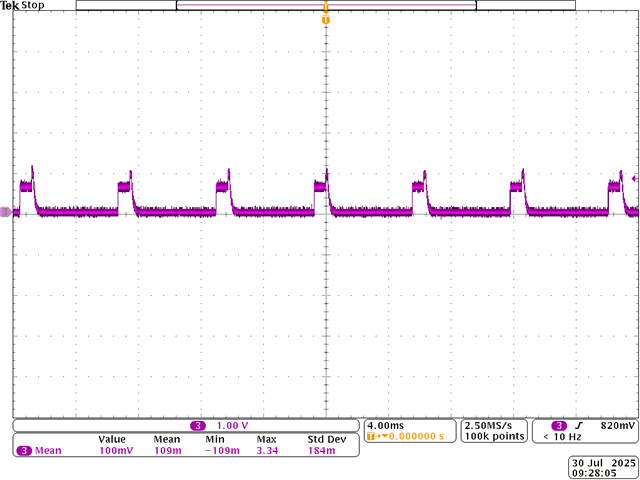Click the 184m standard deviation value
The height and width of the screenshot is (480, 640).
[x=322, y=451]
